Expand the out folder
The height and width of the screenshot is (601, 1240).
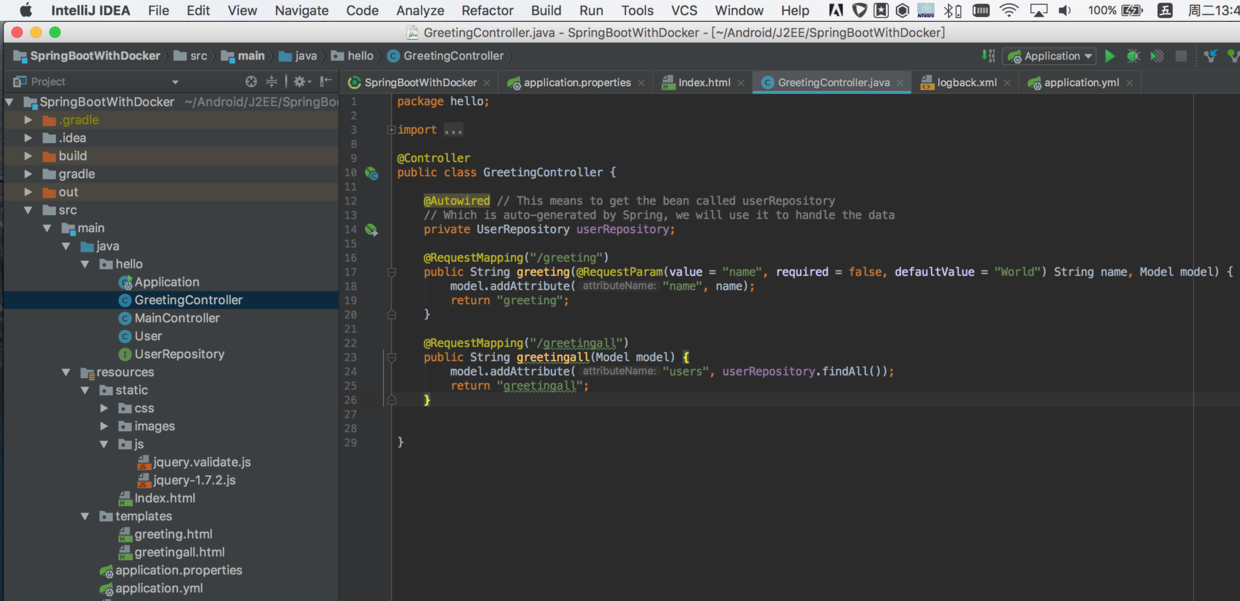click(x=29, y=192)
